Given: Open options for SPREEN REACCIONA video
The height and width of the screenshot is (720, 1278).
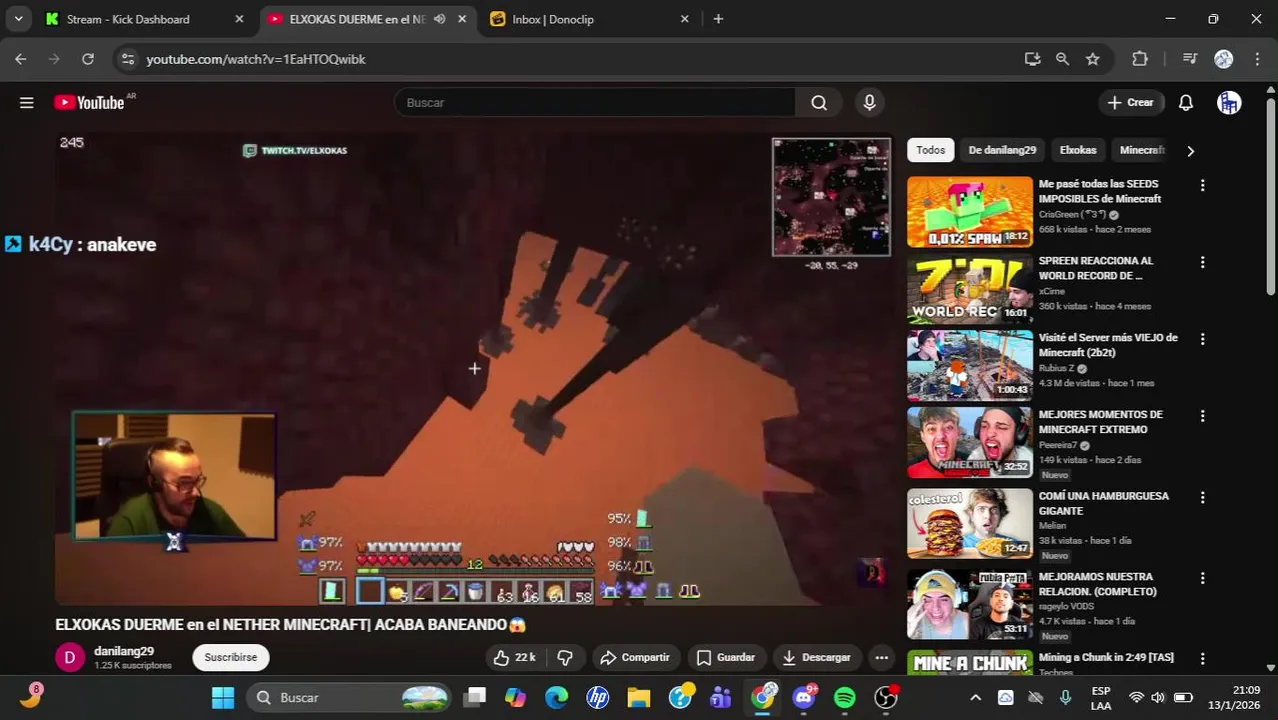Looking at the screenshot, I should click(x=1202, y=262).
